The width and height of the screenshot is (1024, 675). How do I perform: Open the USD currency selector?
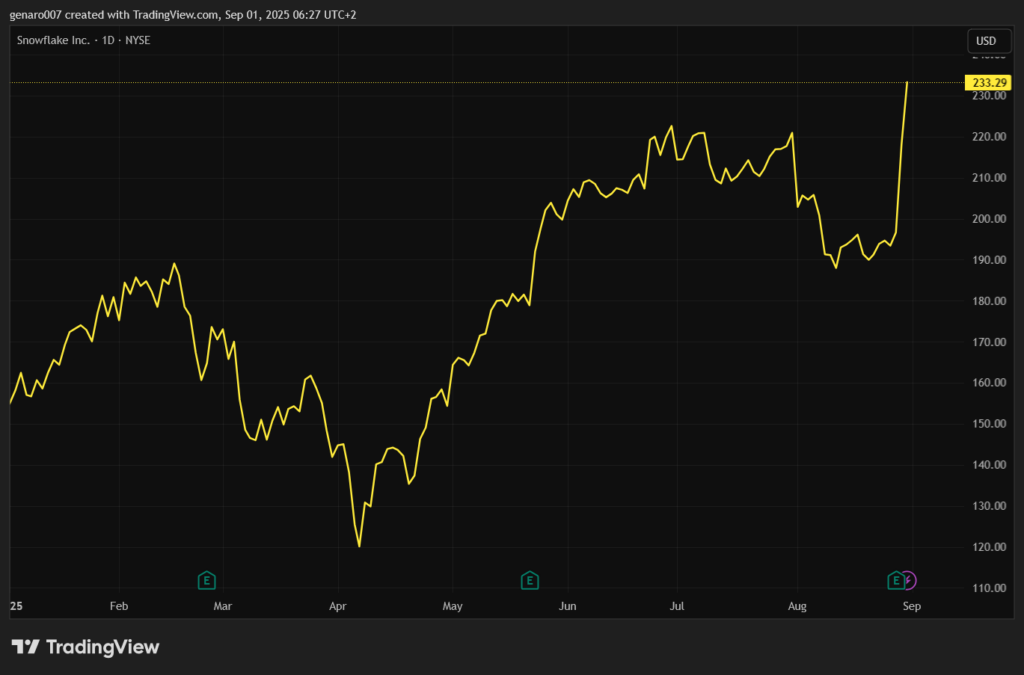[985, 41]
